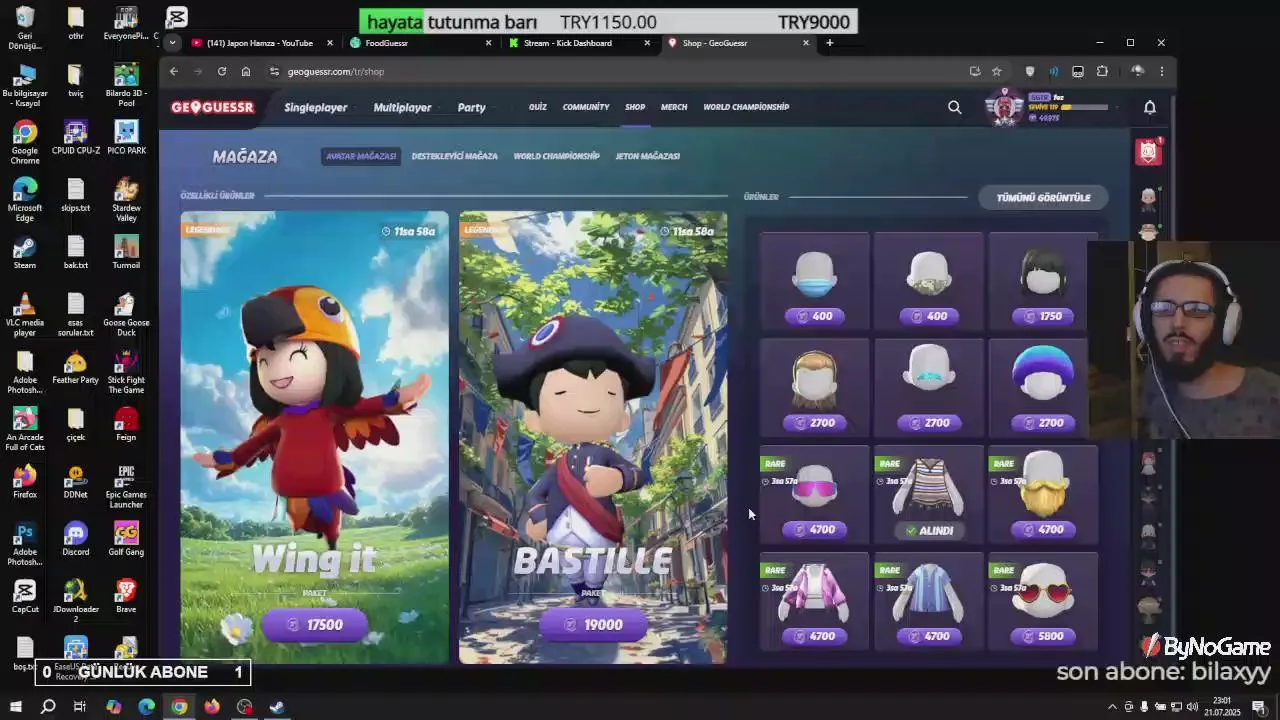Click Steam icon in taskbar
This screenshot has height=720, width=1280.
point(277,707)
